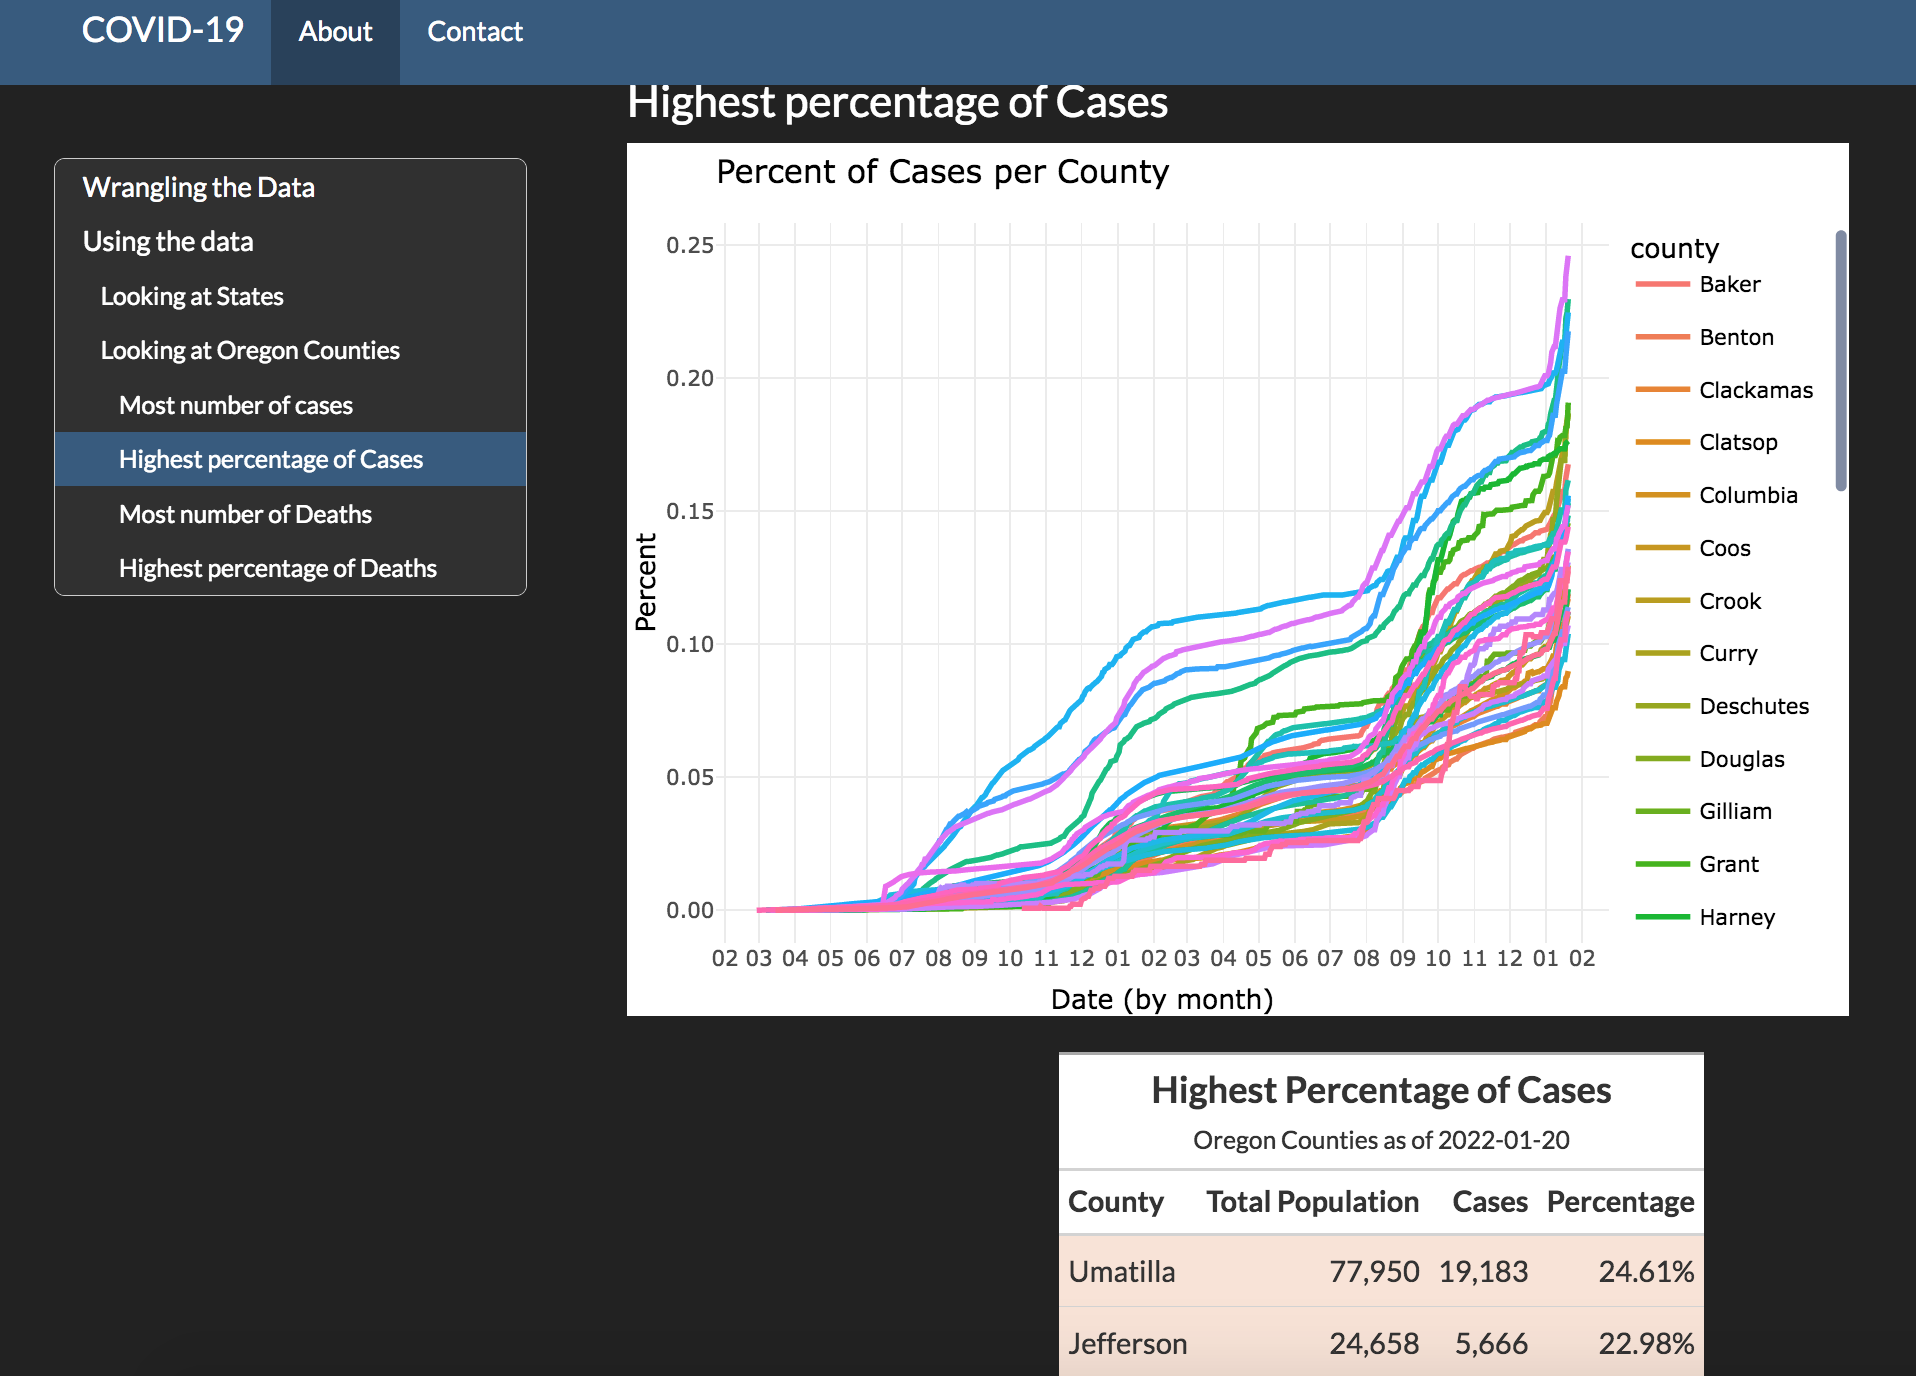Select Looking at Oregon Counties entry
Screen dimensions: 1916x1376
pos(250,351)
